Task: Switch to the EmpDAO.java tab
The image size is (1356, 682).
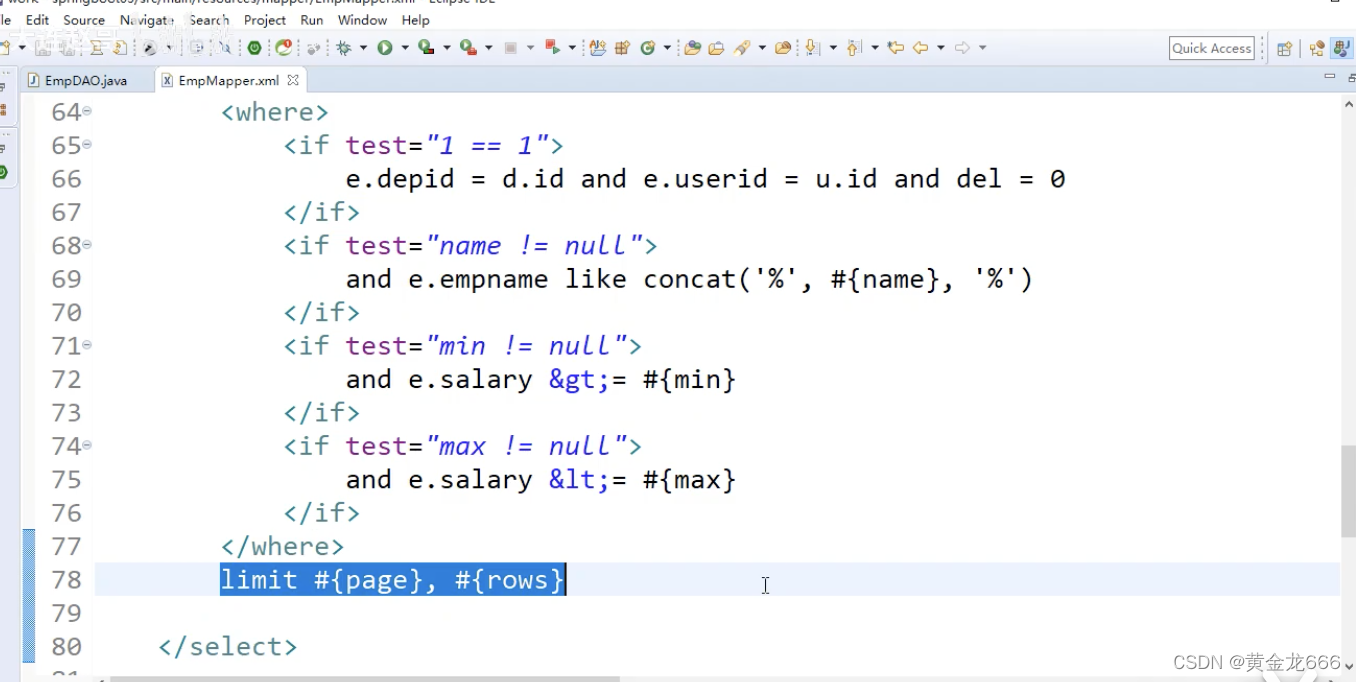Action: tap(85, 80)
